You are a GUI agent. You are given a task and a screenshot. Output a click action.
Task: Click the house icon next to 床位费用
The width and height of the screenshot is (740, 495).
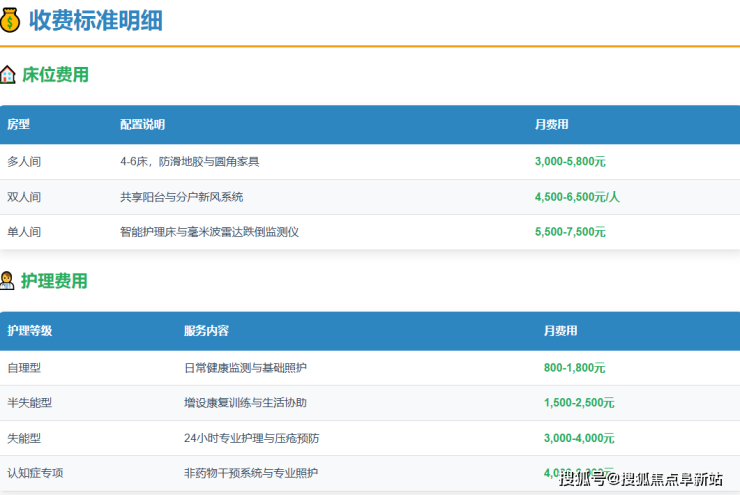point(8,75)
